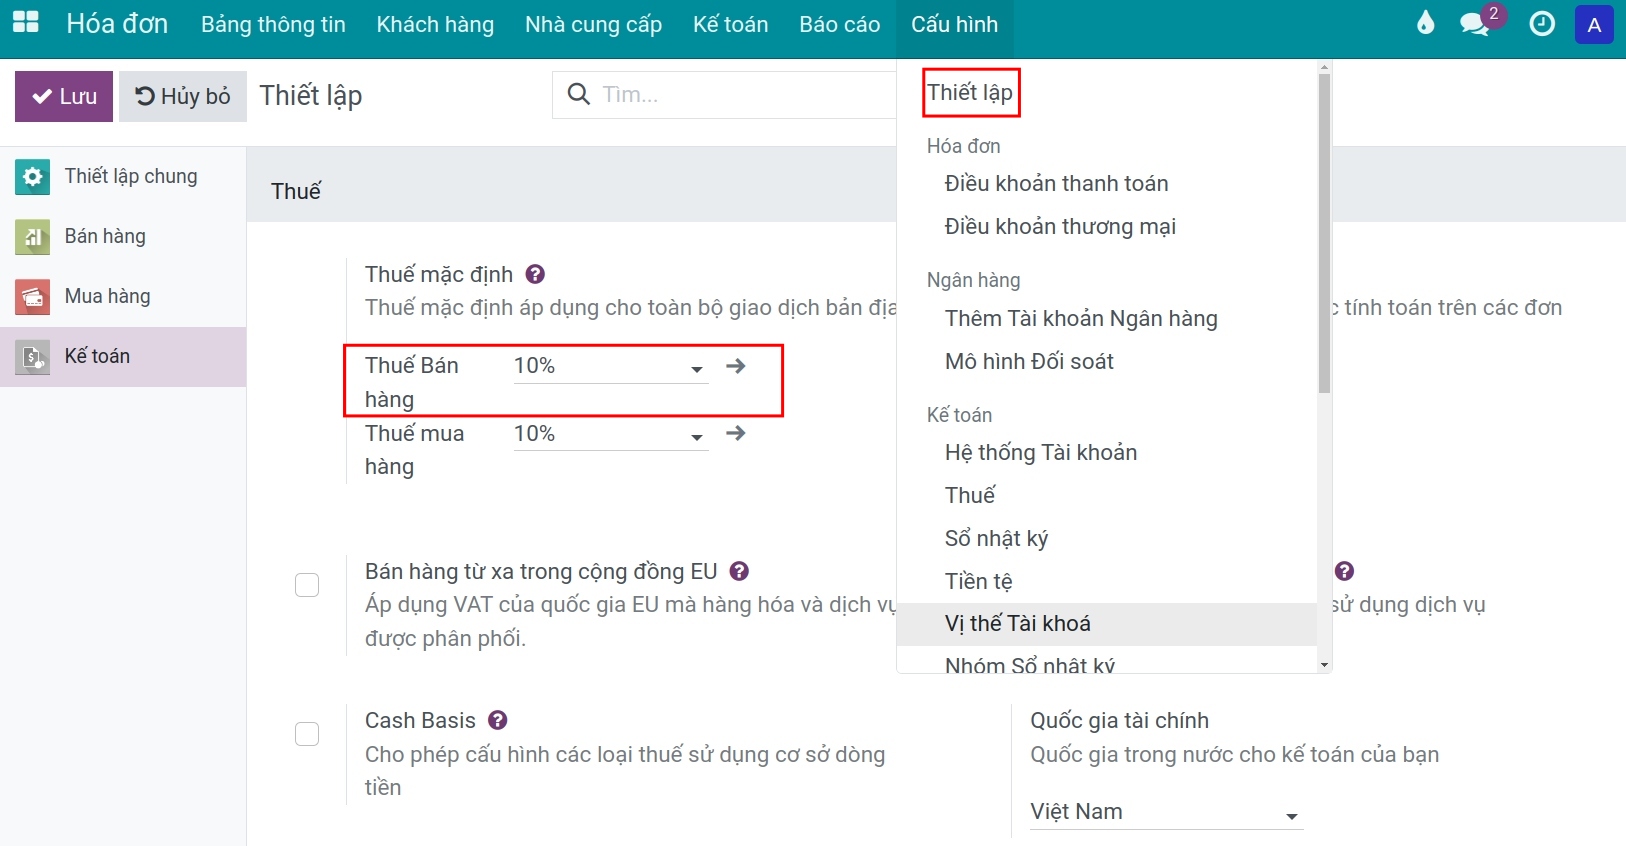This screenshot has width=1626, height=846.
Task: Click the Hủy bỏ discard button
Action: pyautogui.click(x=183, y=96)
